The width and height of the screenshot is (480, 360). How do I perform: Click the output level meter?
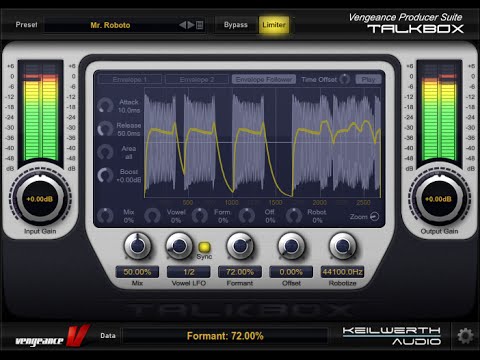439,113
